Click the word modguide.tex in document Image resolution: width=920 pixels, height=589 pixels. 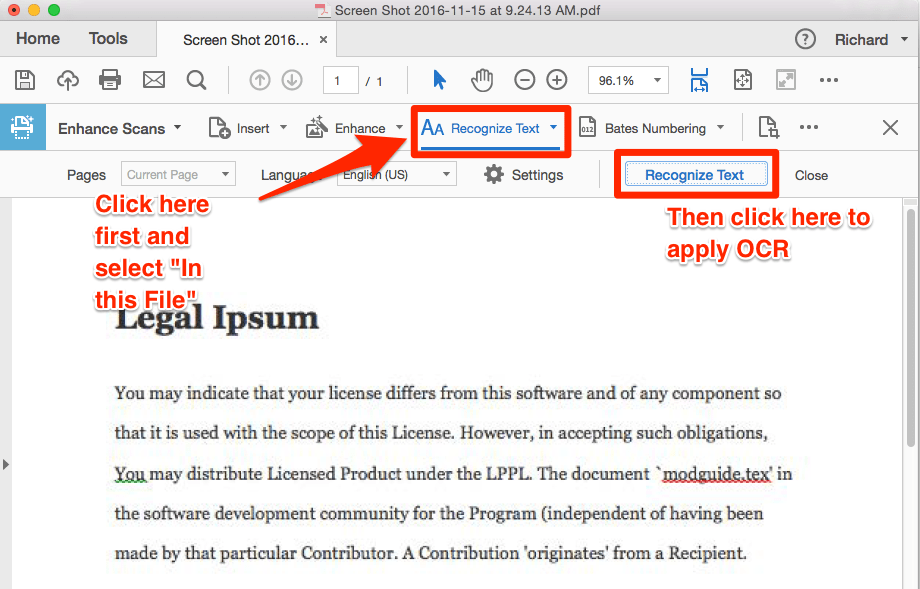coord(717,473)
